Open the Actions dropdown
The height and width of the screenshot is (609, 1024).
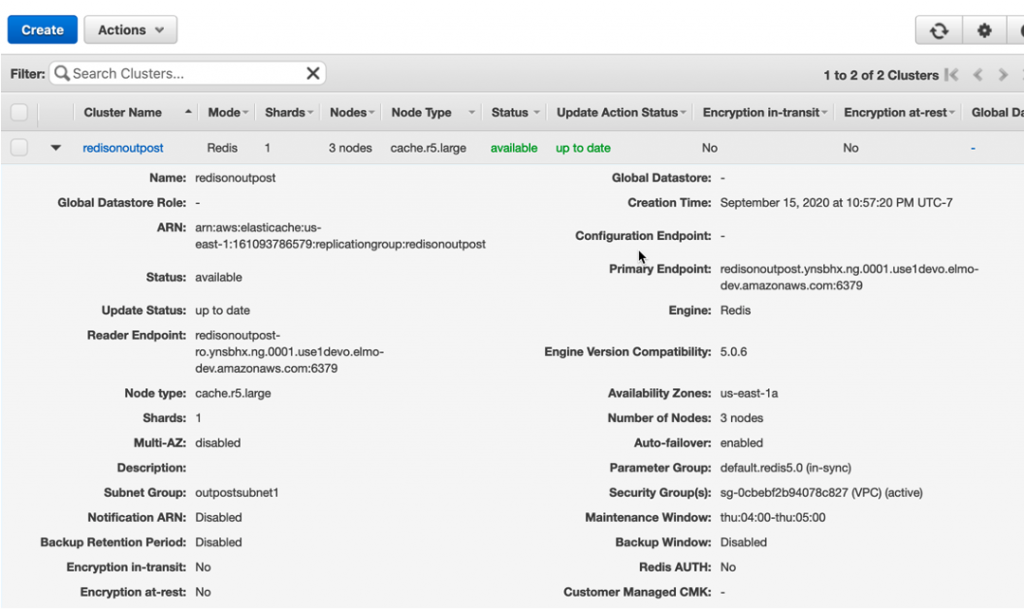(131, 30)
